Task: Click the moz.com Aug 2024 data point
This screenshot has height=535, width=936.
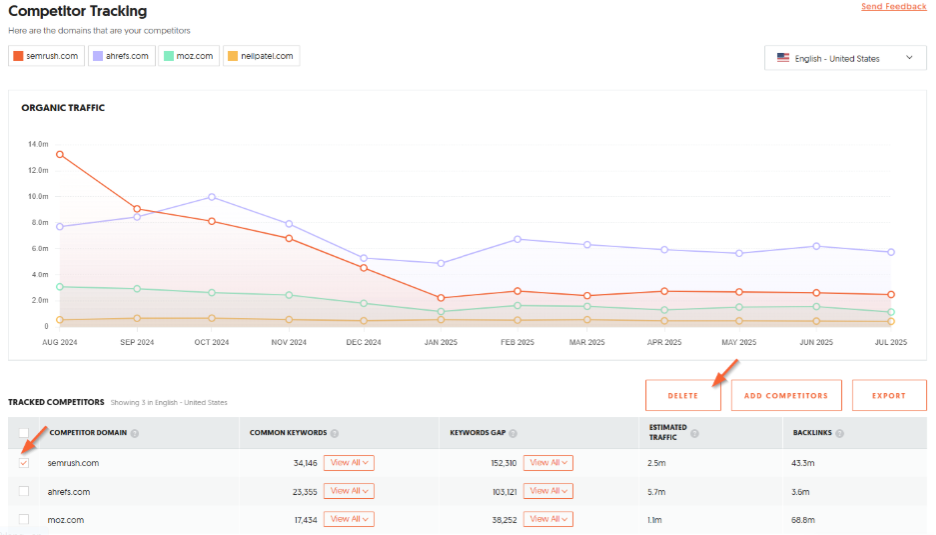Action: [x=60, y=287]
